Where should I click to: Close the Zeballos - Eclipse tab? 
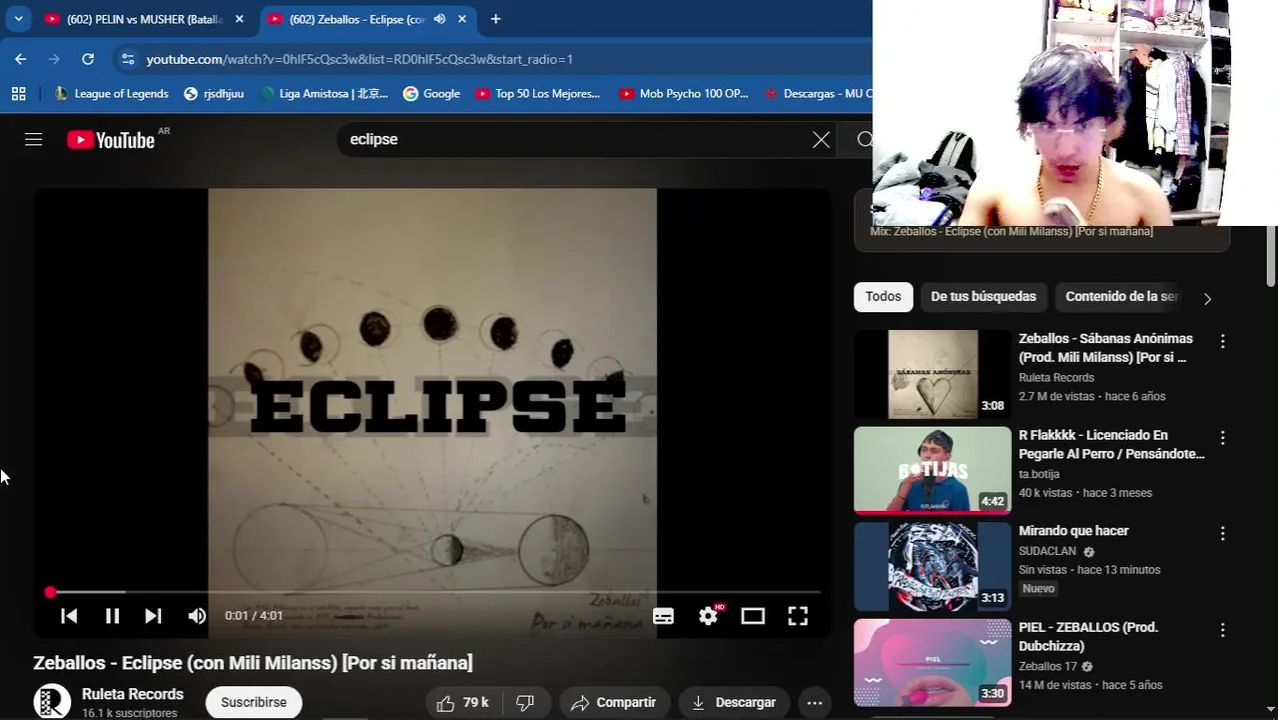point(462,19)
